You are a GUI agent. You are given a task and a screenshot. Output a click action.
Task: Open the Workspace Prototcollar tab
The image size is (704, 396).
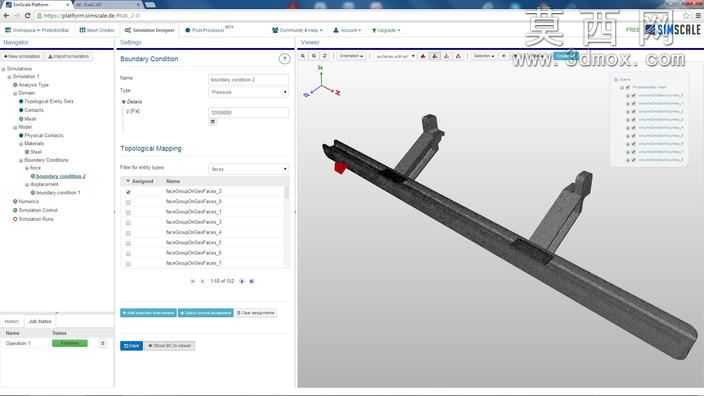pyautogui.click(x=37, y=30)
